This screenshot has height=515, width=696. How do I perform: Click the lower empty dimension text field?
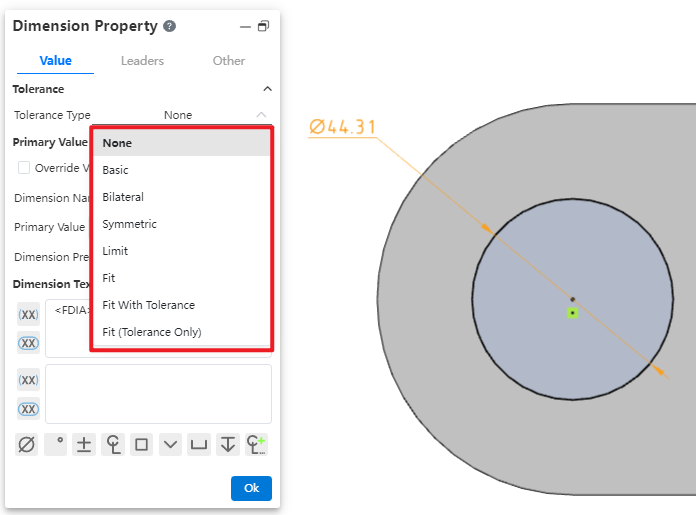point(158,393)
